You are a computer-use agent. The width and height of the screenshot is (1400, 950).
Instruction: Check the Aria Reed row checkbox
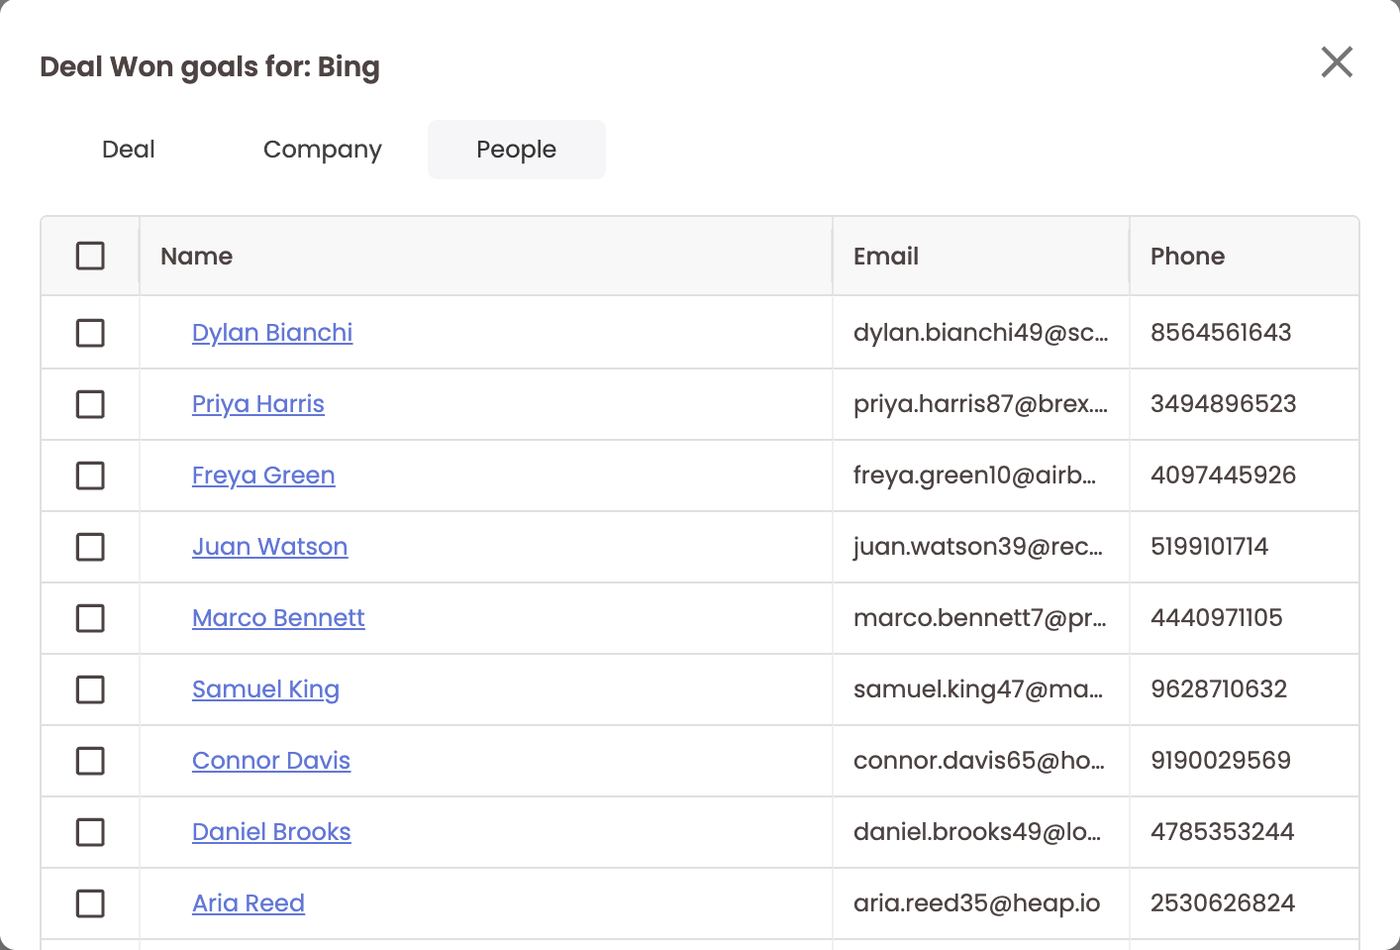[90, 903]
